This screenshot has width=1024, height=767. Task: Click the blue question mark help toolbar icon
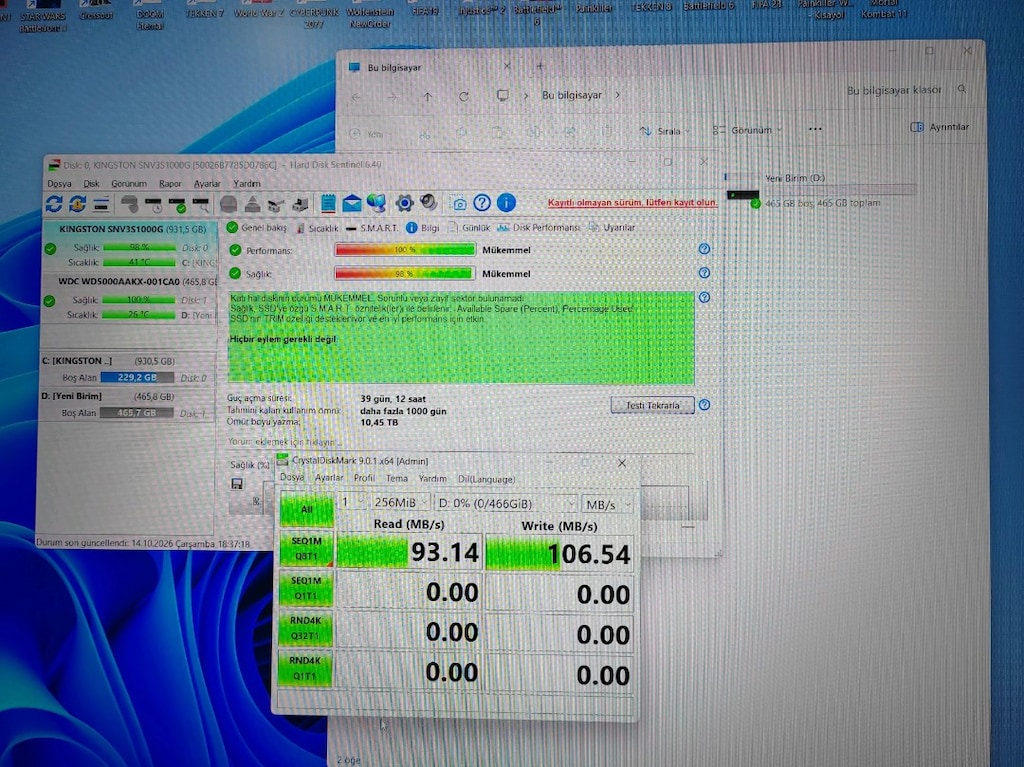click(482, 203)
